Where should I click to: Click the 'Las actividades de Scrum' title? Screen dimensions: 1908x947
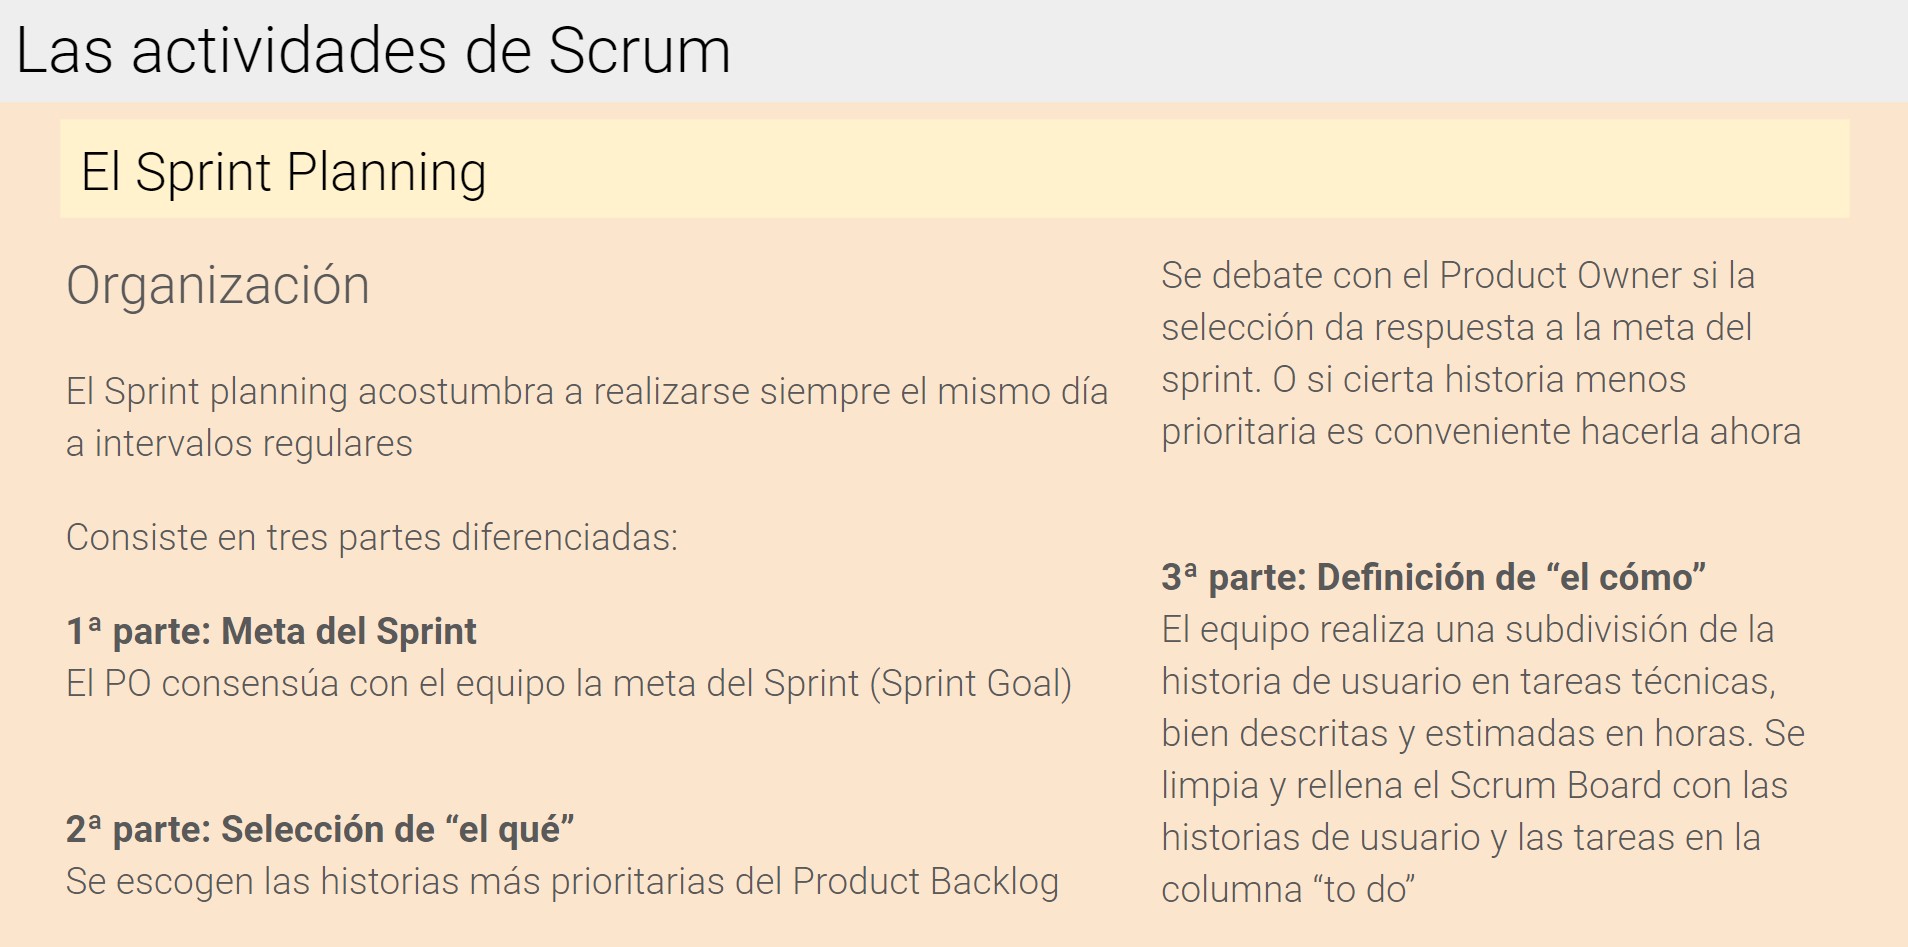point(373,50)
